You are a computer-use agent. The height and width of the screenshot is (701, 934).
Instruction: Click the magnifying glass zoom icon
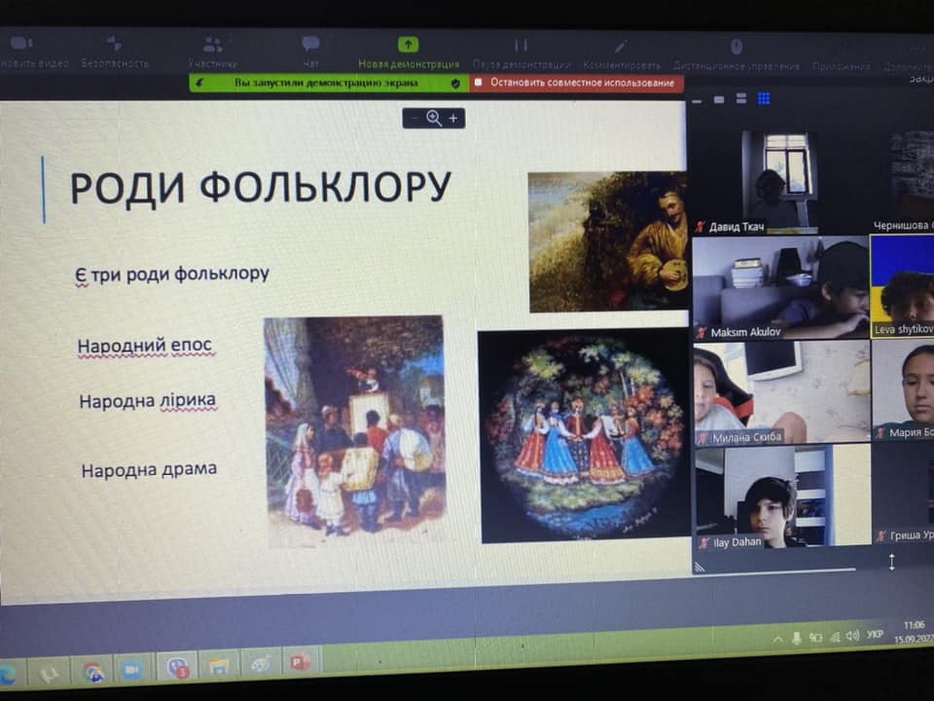[x=434, y=118]
